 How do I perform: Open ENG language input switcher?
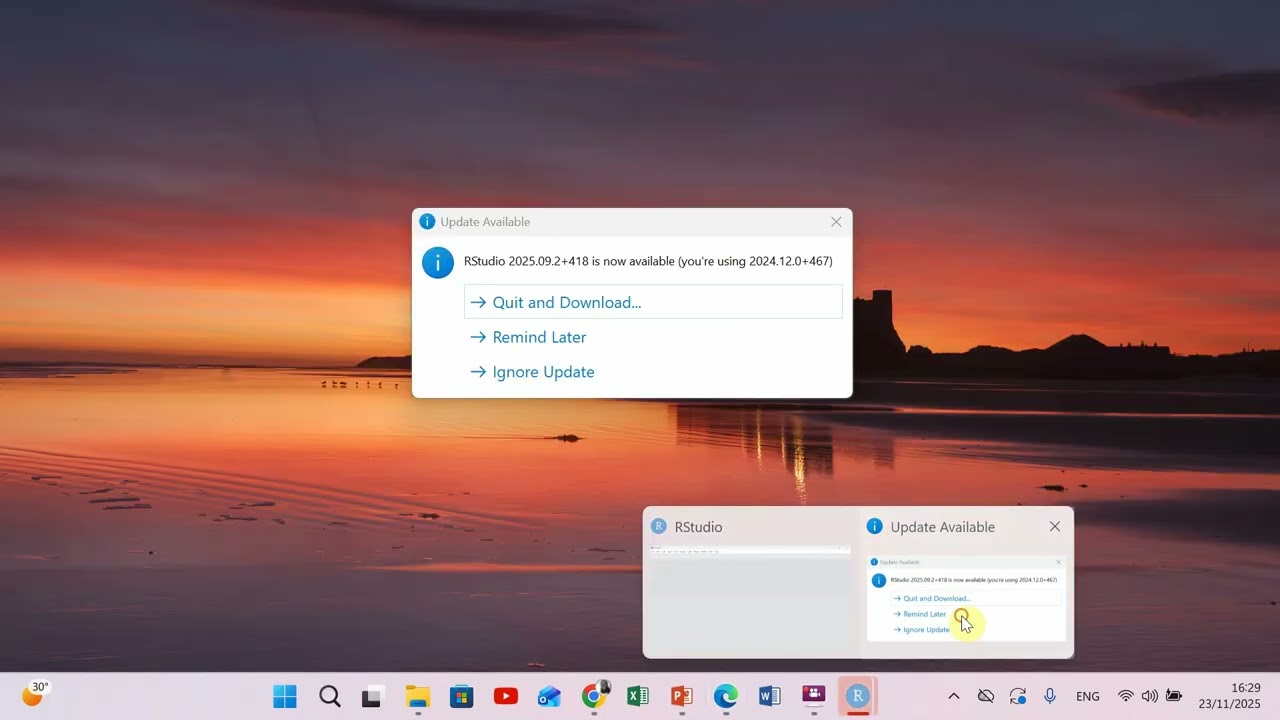click(1088, 696)
